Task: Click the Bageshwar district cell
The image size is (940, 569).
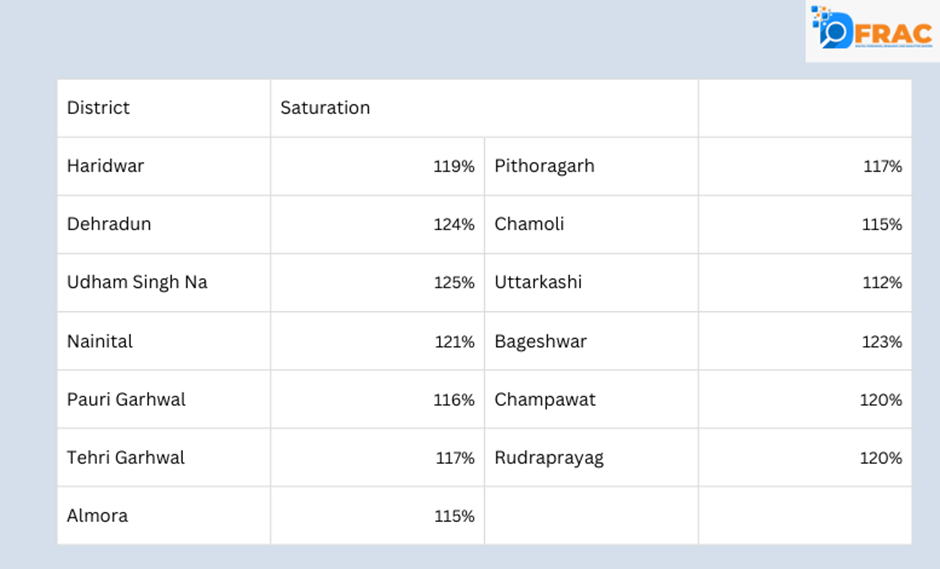Action: point(540,341)
